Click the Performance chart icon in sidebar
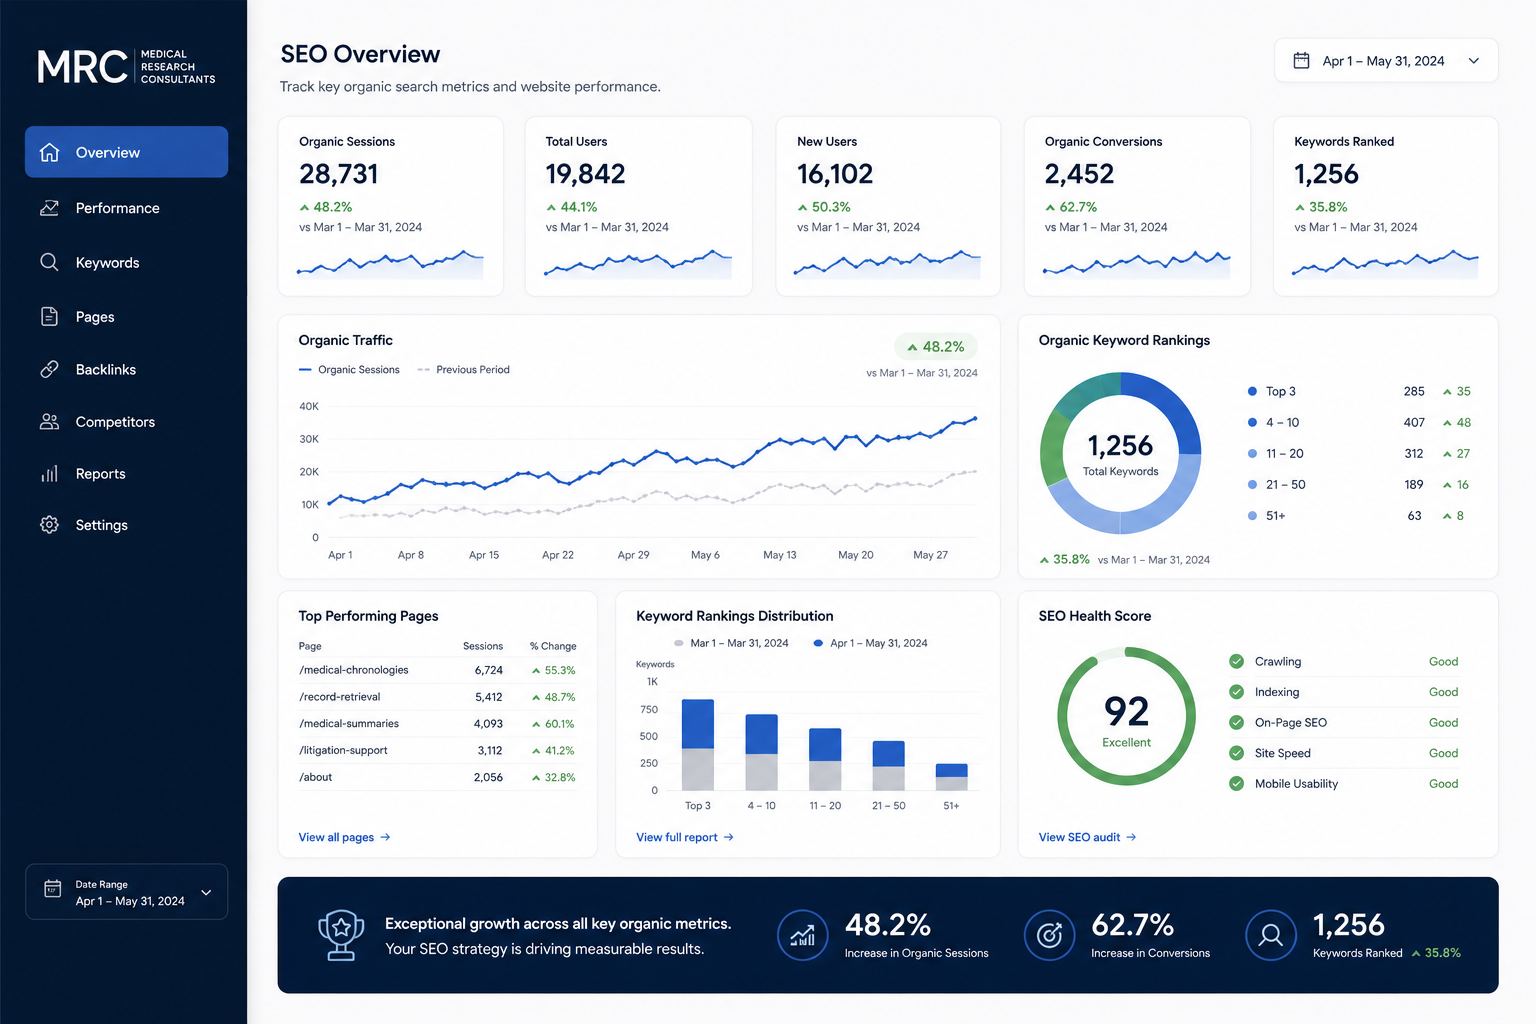The image size is (1536, 1024). click(x=49, y=208)
